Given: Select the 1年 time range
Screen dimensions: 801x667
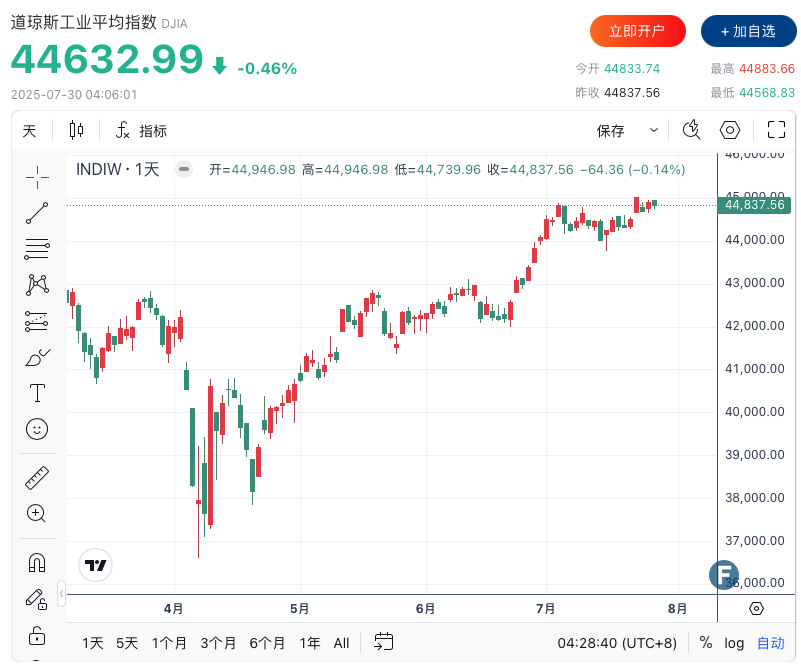Looking at the screenshot, I should pyautogui.click(x=310, y=642).
